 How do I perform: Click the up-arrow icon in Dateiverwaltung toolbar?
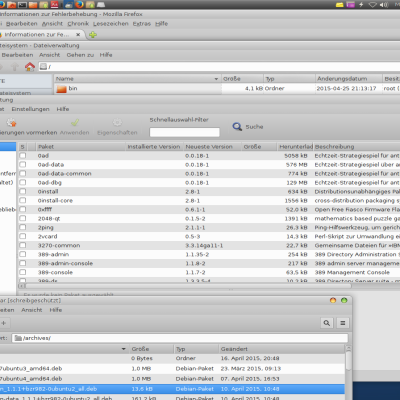(x=15, y=67)
